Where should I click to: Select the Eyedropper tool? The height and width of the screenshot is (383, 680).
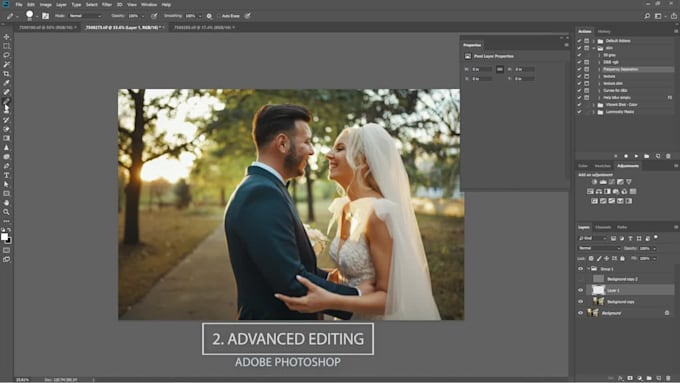point(7,83)
